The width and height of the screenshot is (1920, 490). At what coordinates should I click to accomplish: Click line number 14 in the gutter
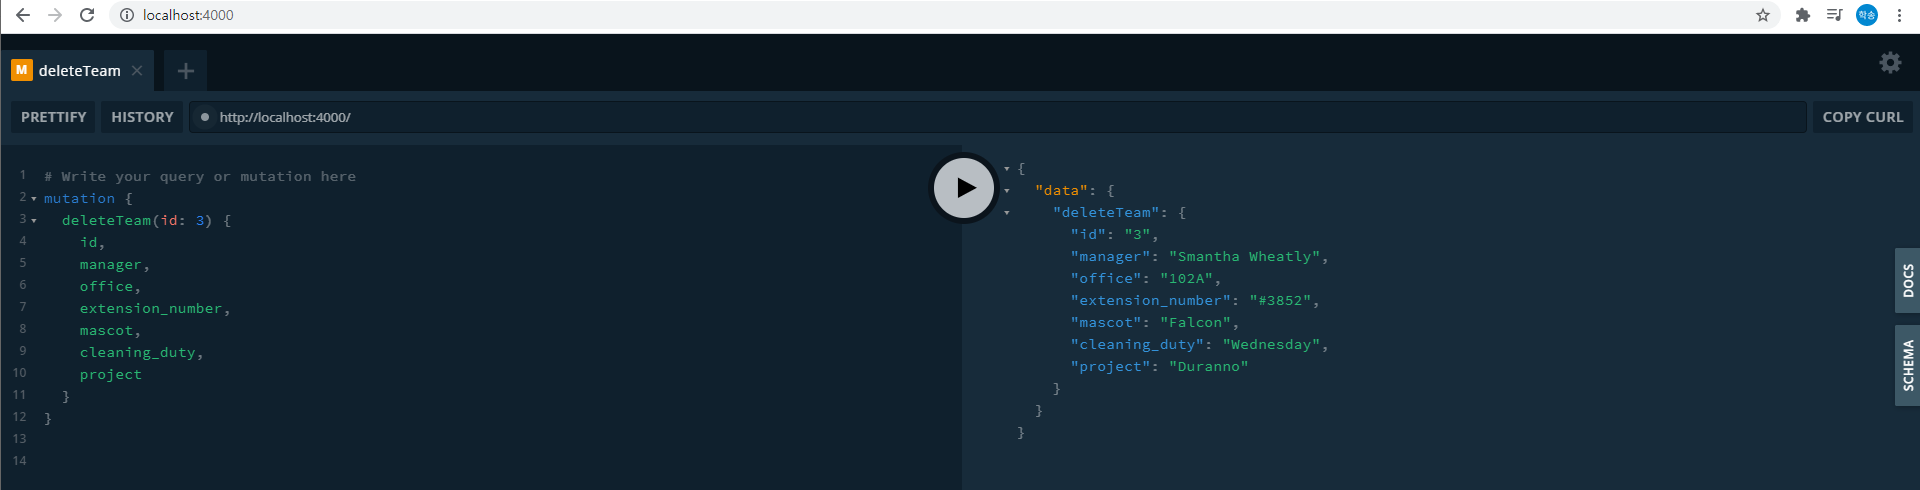pyautogui.click(x=20, y=461)
